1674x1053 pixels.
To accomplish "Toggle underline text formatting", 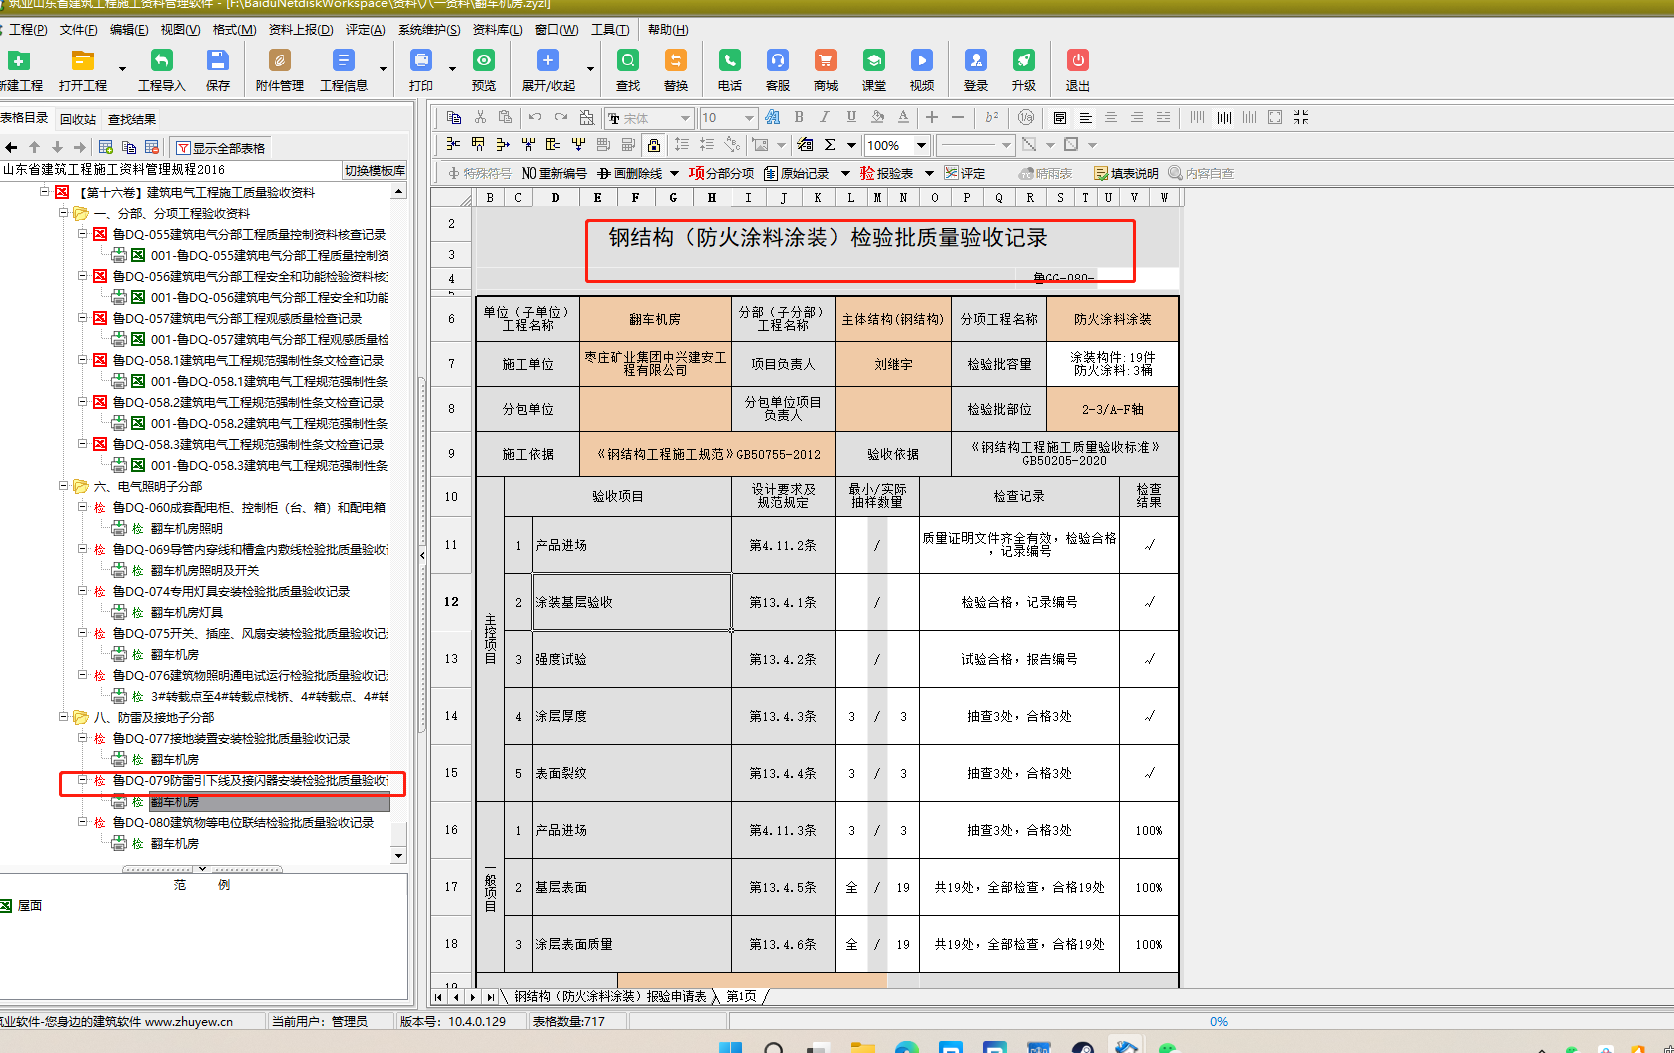I will [x=851, y=117].
